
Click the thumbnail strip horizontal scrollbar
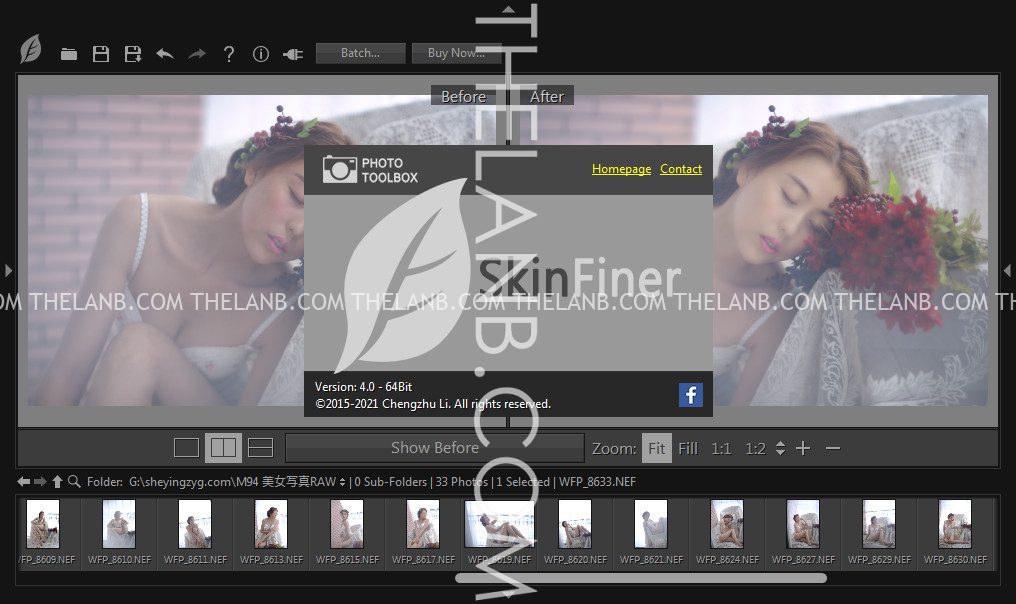[x=640, y=578]
